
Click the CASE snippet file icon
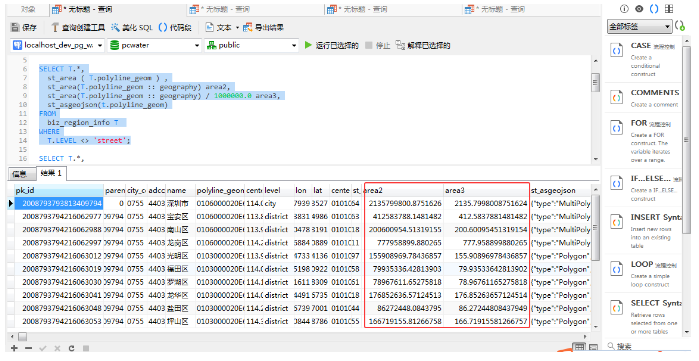617,51
